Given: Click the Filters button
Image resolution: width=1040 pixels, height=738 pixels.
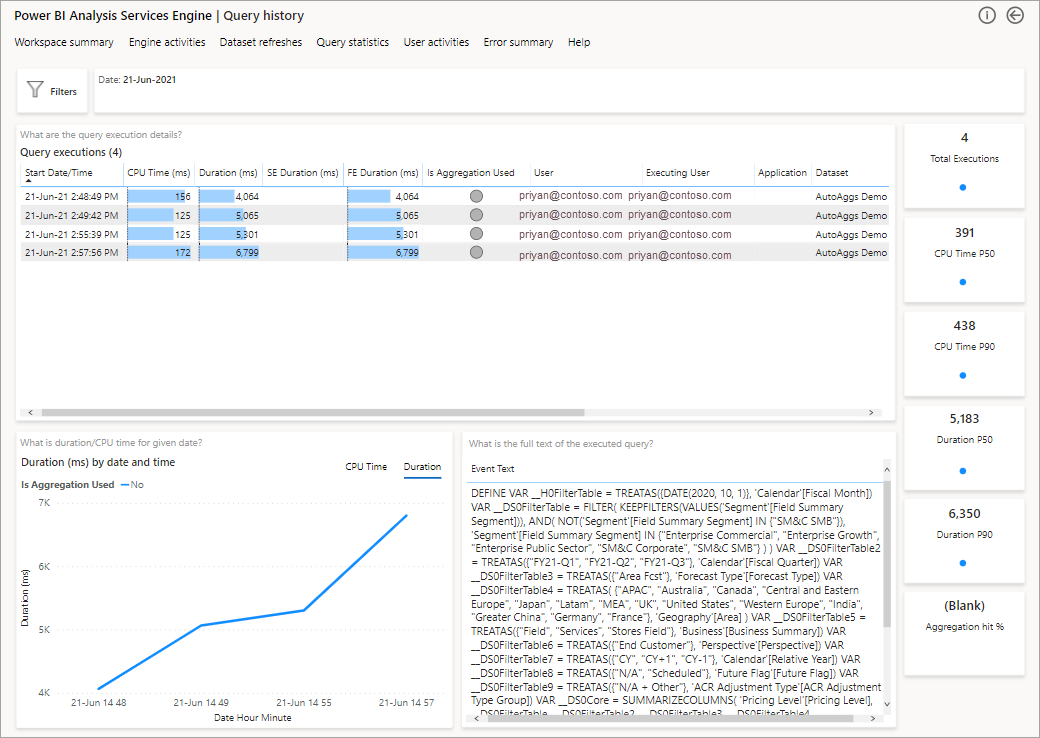Looking at the screenshot, I should pyautogui.click(x=52, y=90).
